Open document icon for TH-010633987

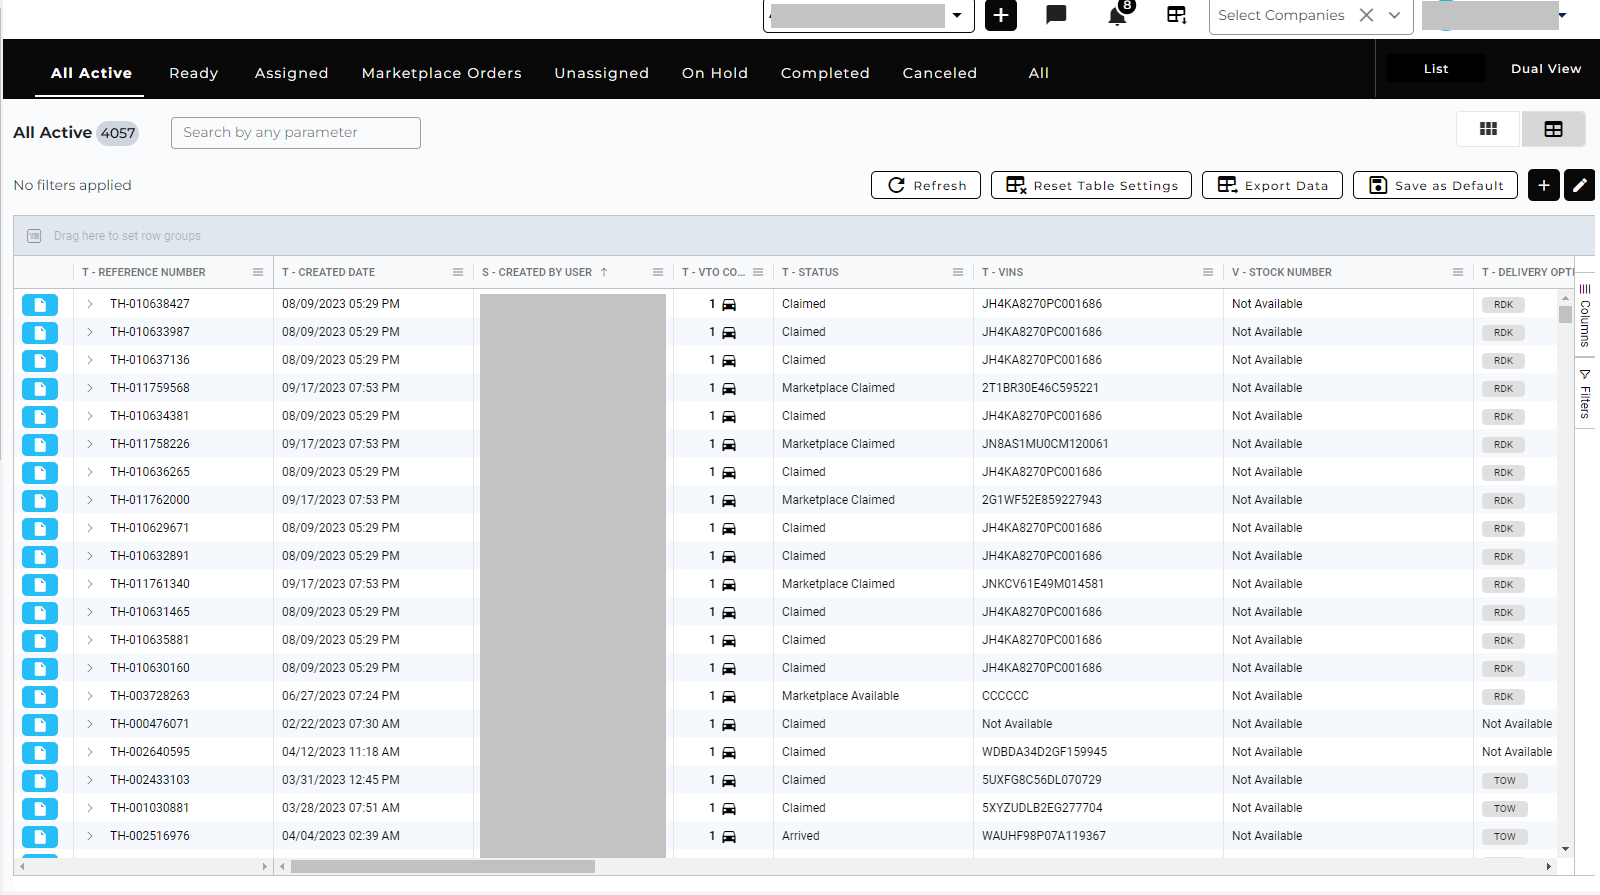40,333
